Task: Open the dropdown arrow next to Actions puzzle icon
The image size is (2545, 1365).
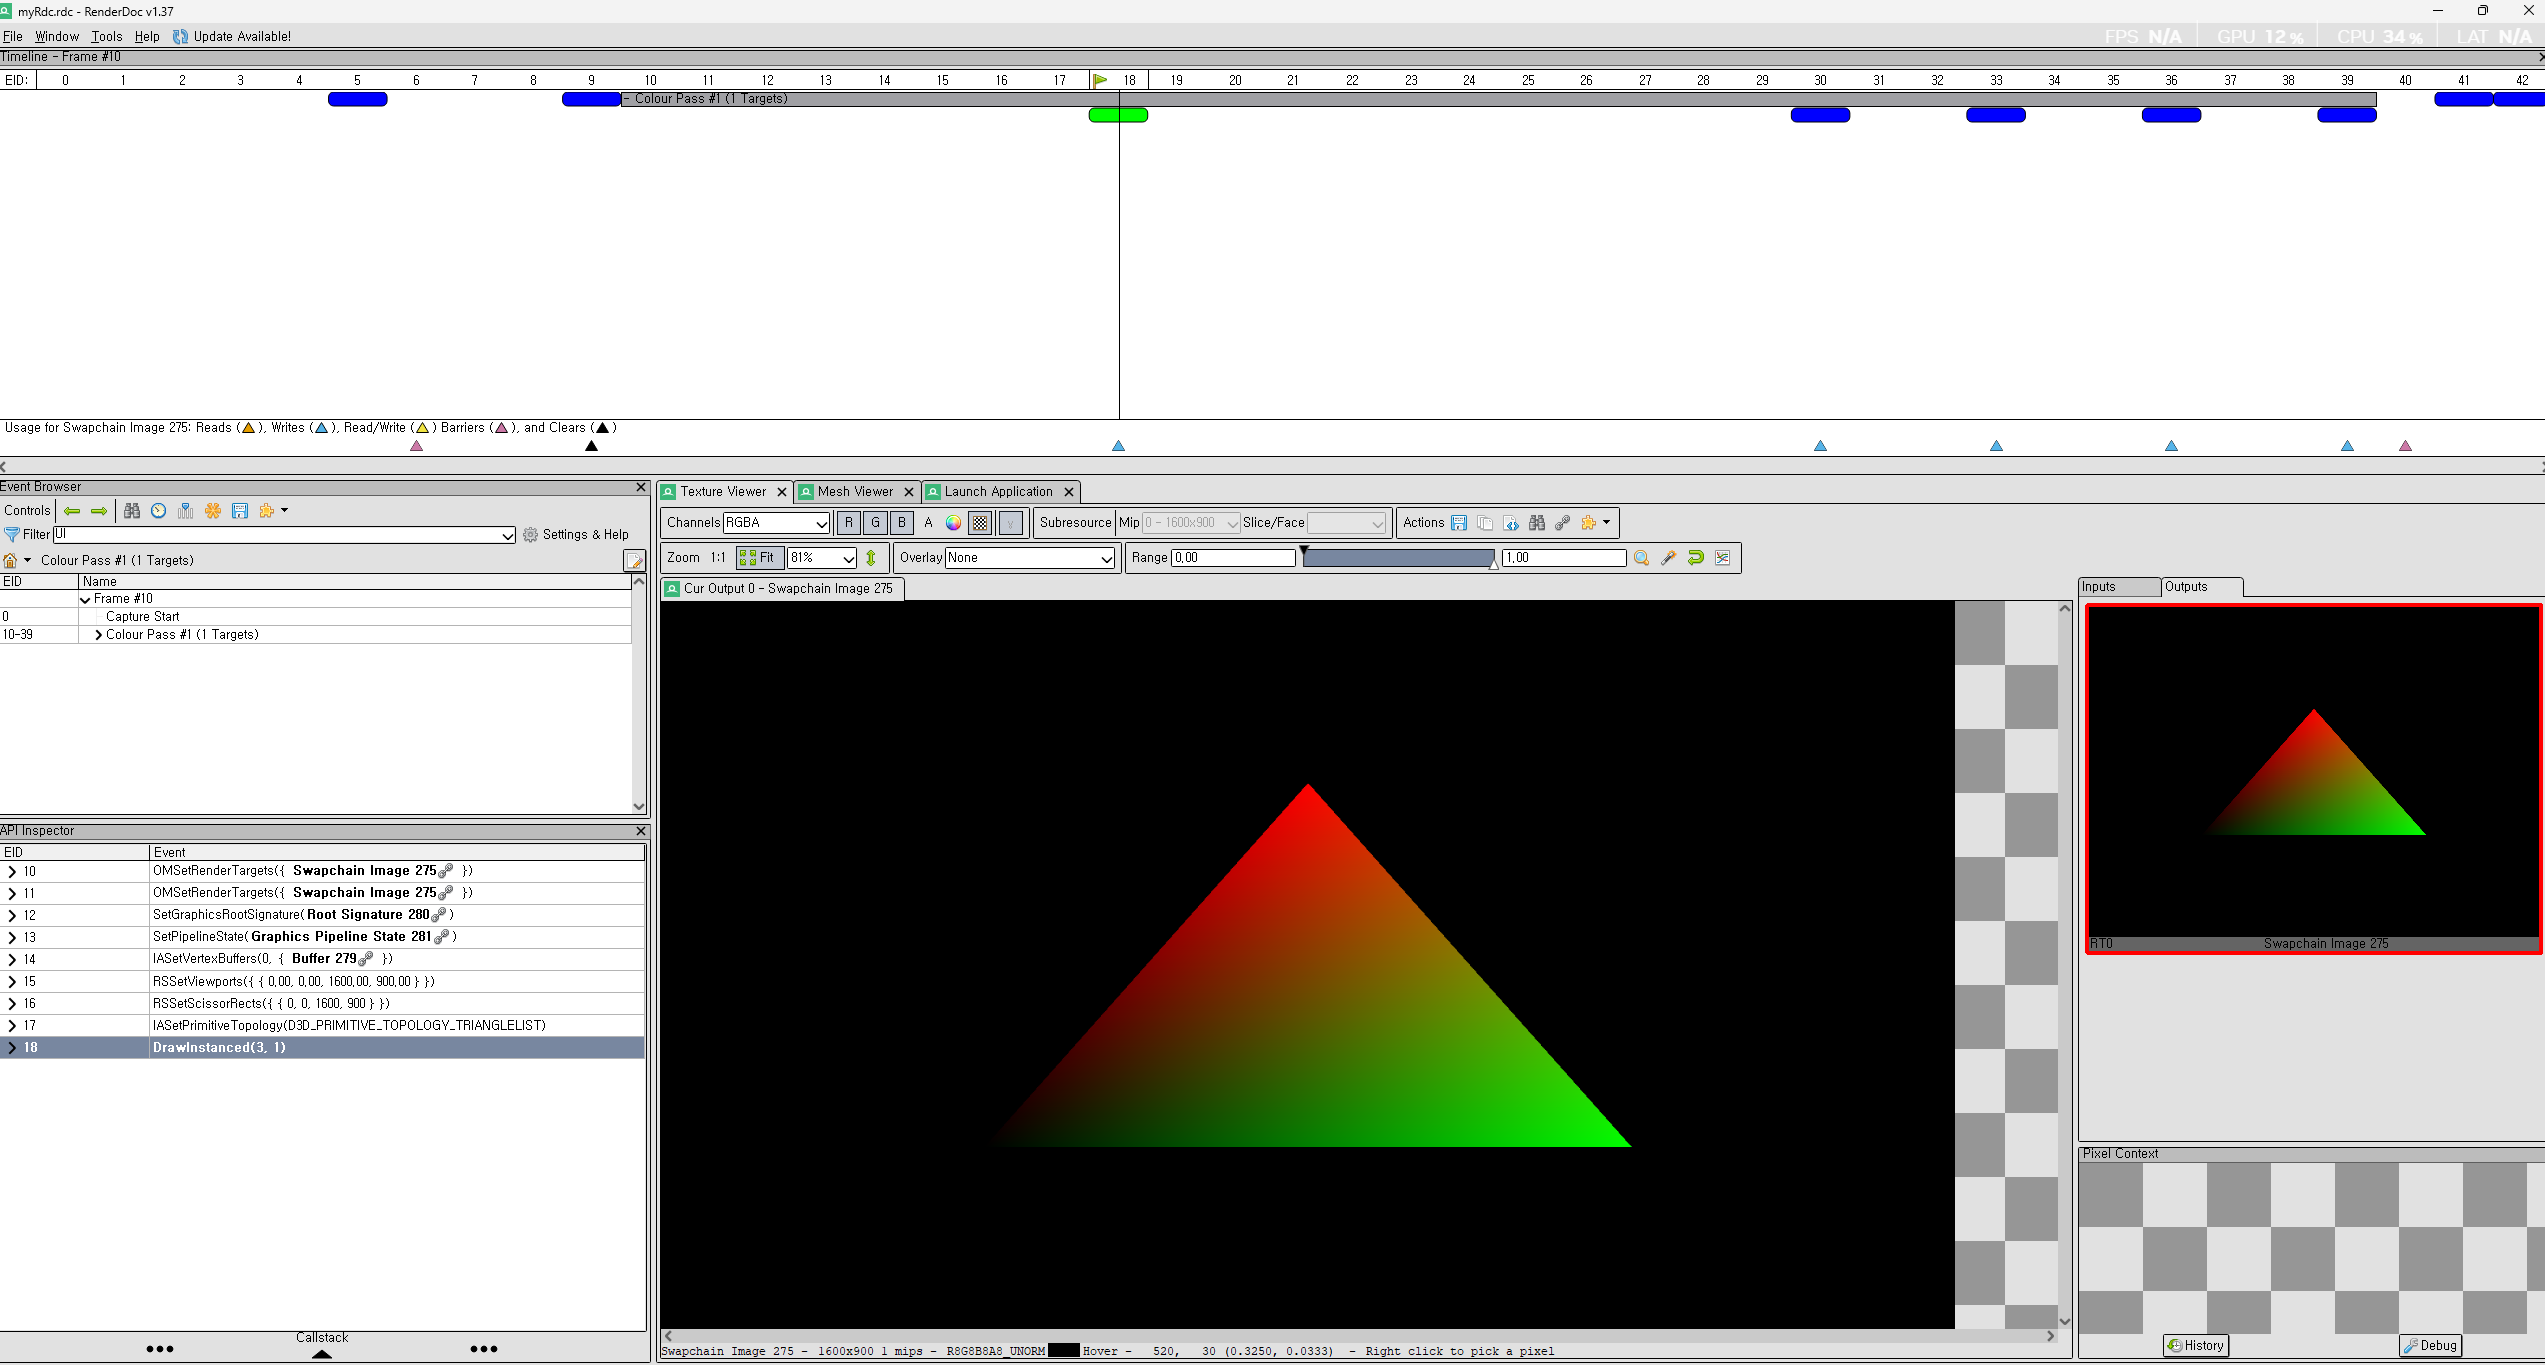Action: [1607, 523]
